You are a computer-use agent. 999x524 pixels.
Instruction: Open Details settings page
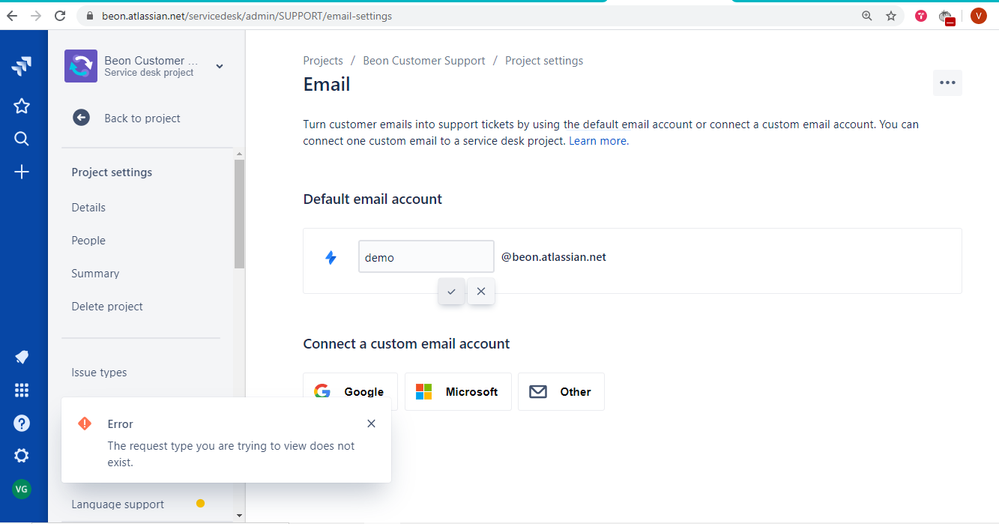pyautogui.click(x=89, y=207)
